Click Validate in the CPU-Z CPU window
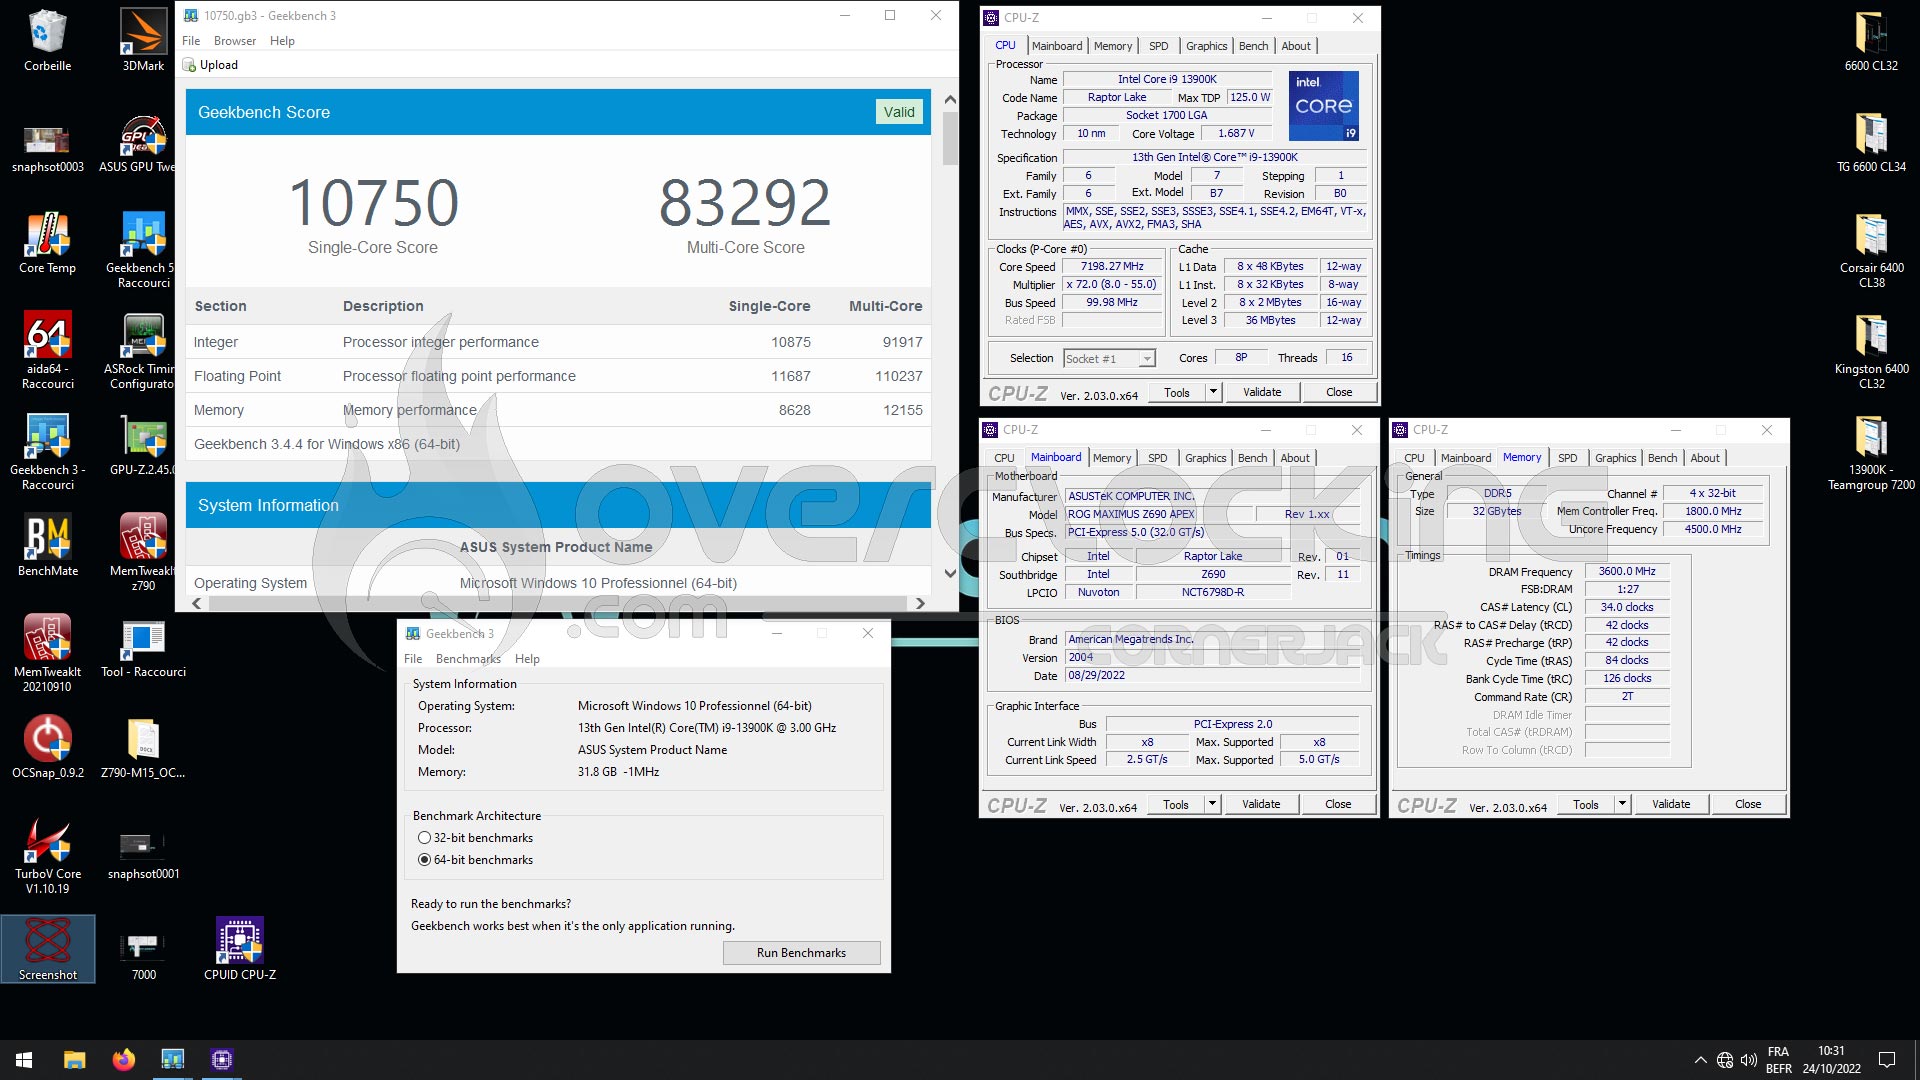This screenshot has width=1920, height=1080. (1262, 392)
